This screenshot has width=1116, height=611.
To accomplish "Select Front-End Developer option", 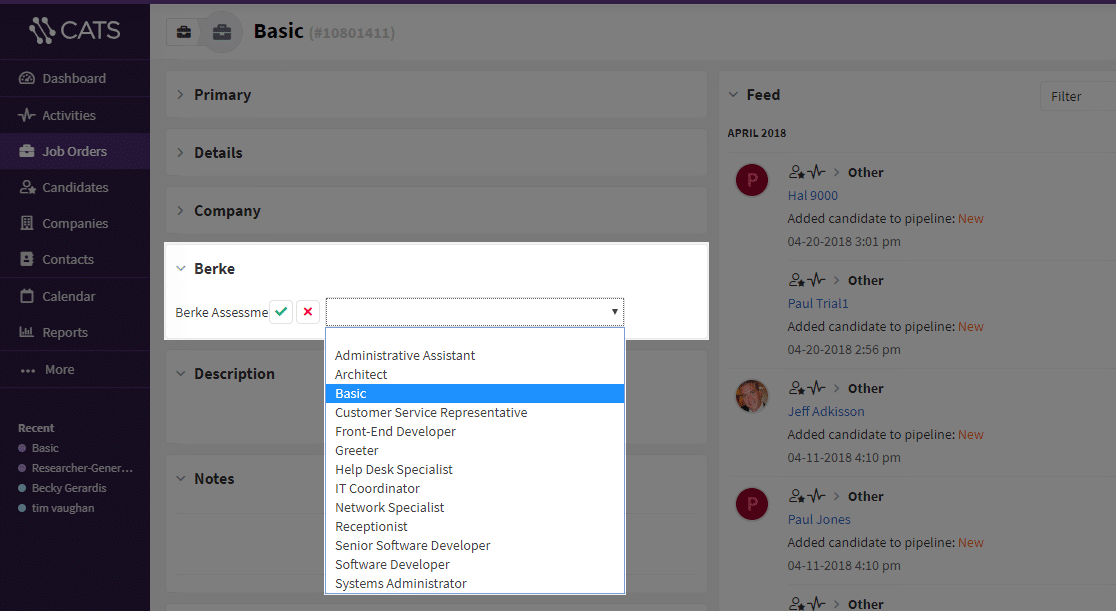I will point(475,432).
